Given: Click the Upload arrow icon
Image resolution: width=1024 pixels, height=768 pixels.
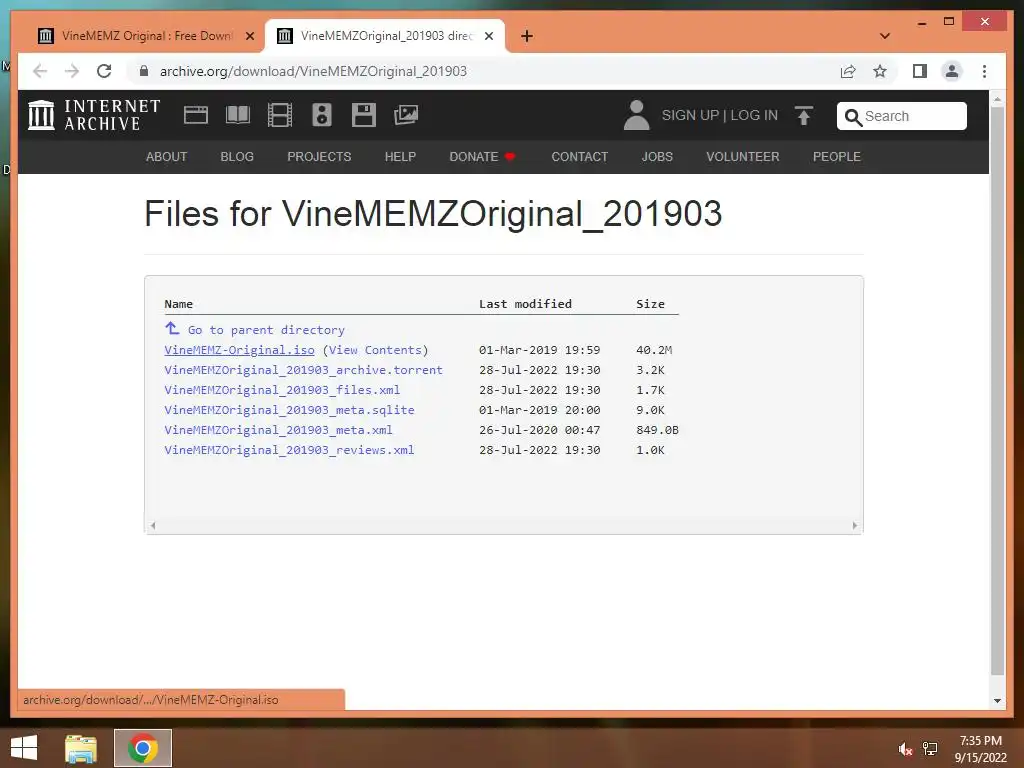Looking at the screenshot, I should click(804, 116).
